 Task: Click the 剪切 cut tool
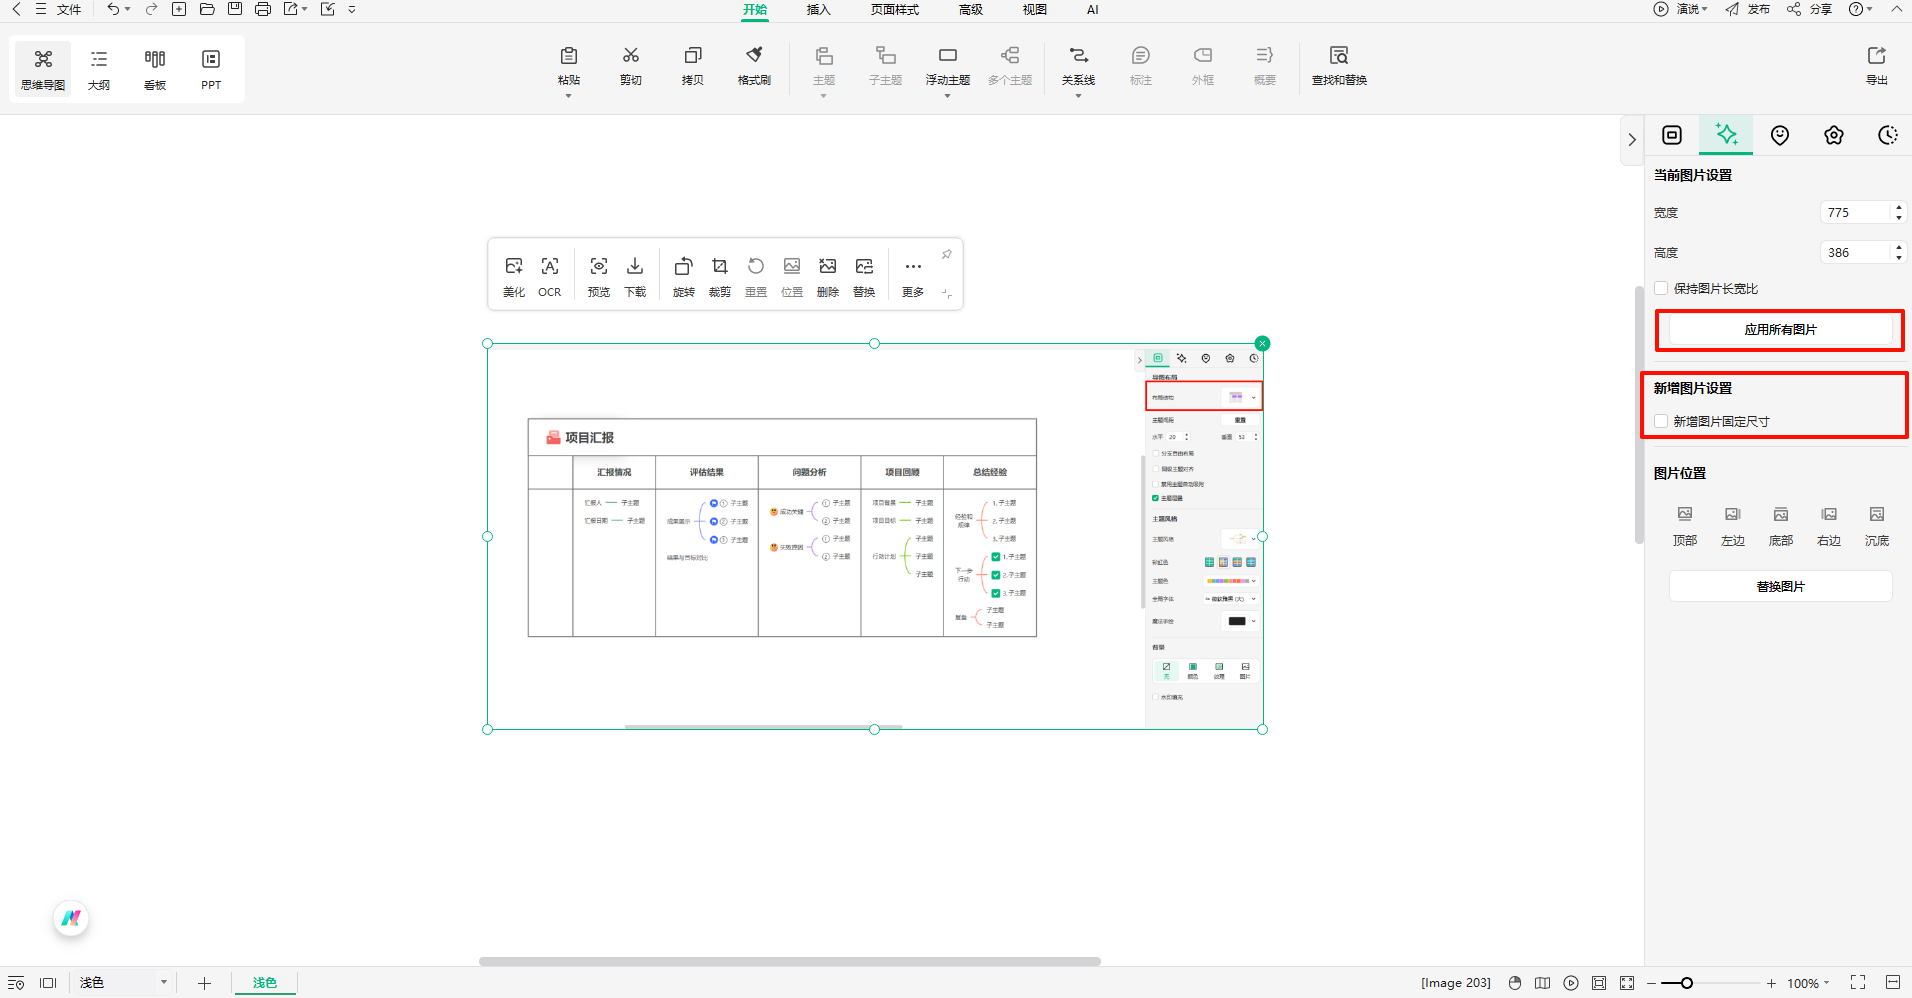point(631,66)
